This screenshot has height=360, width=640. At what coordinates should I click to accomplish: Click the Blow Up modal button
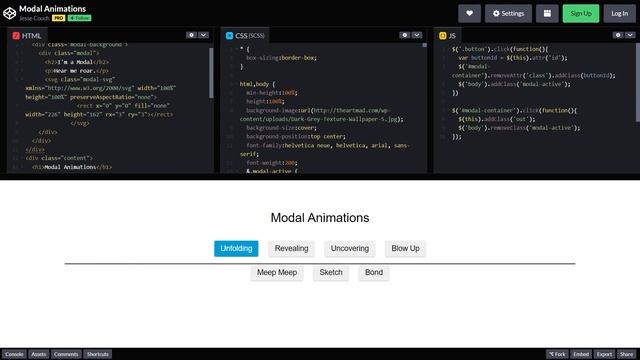click(405, 249)
